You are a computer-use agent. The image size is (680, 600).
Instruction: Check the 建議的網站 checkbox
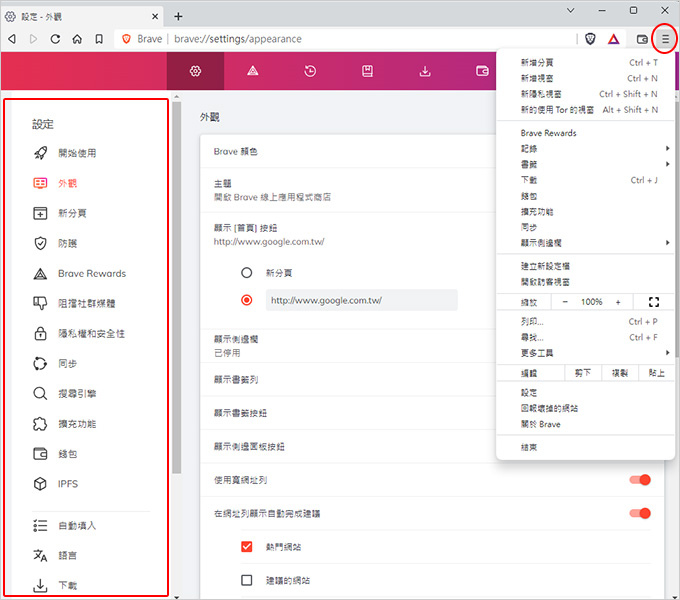[x=246, y=580]
